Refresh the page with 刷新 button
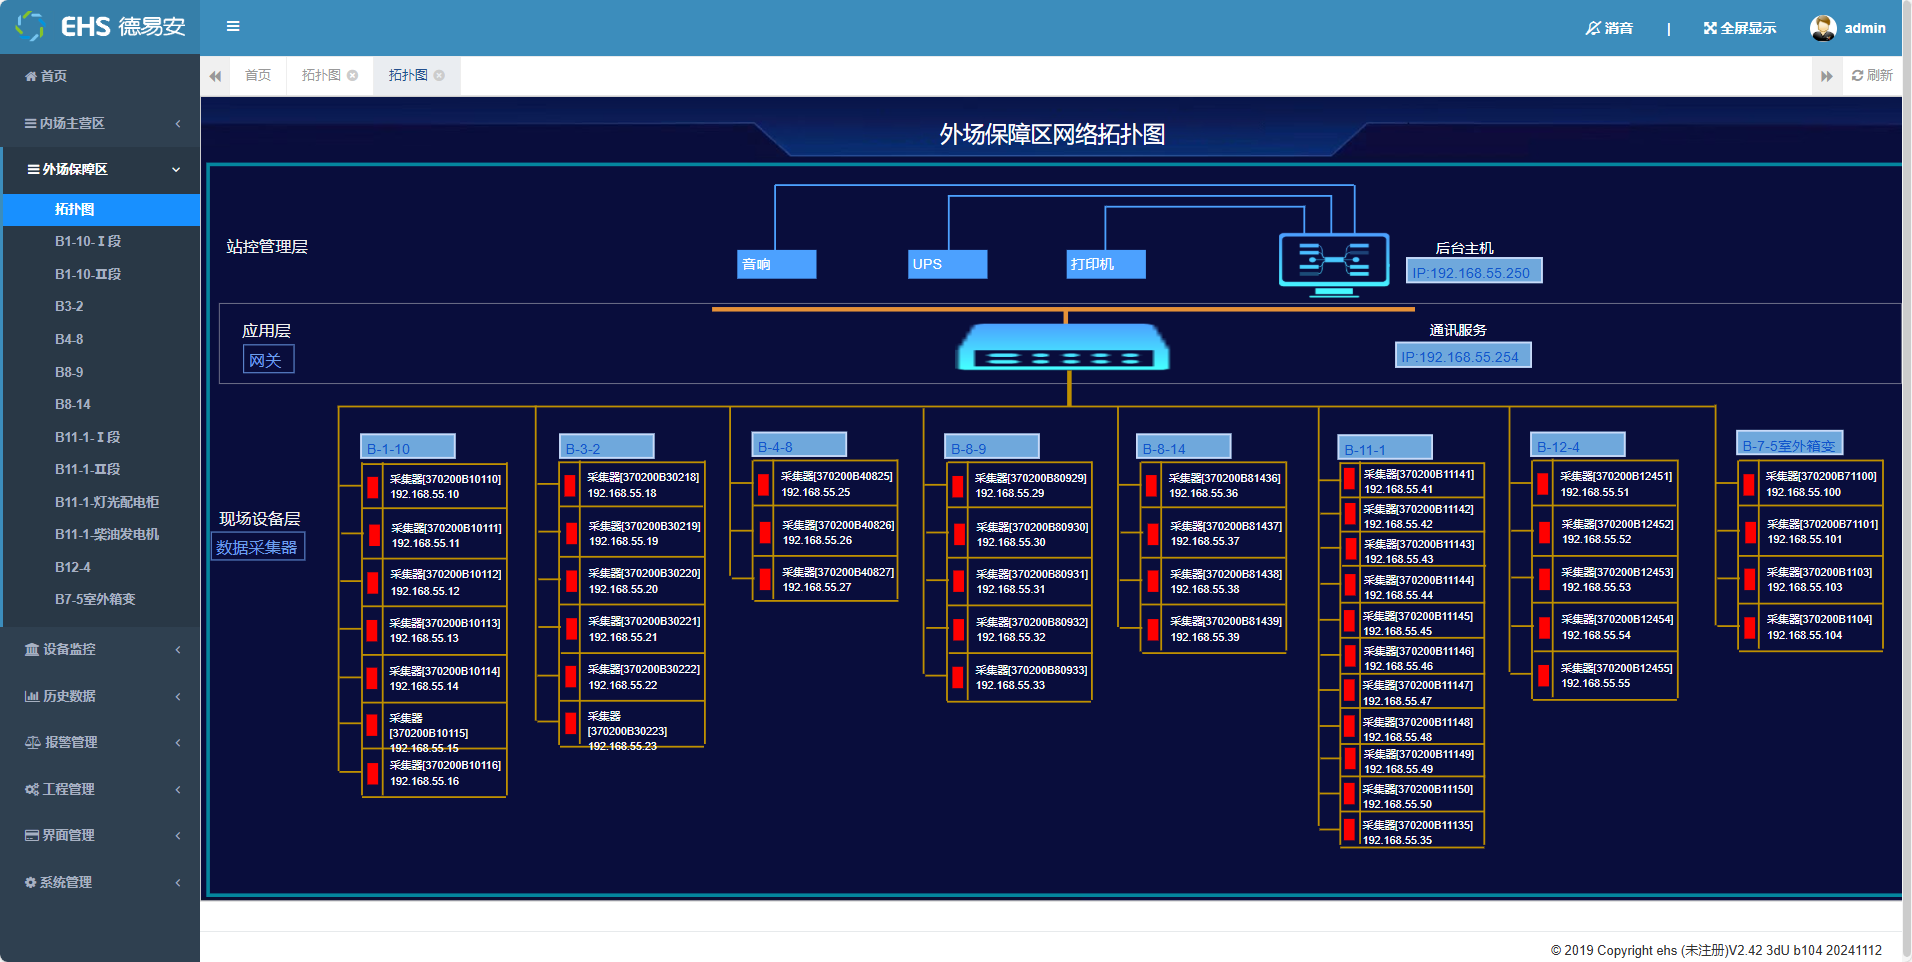The image size is (1912, 962). (1872, 75)
